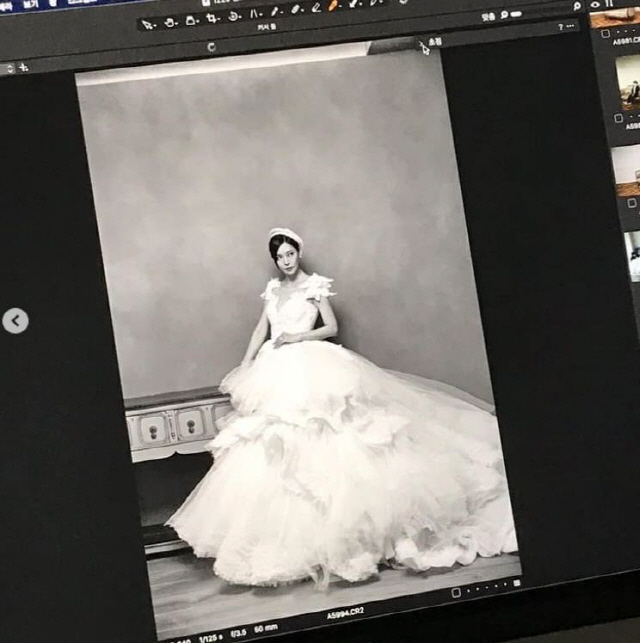Click the A5981.CR file name
The width and height of the screenshot is (640, 643).
(x=626, y=41)
